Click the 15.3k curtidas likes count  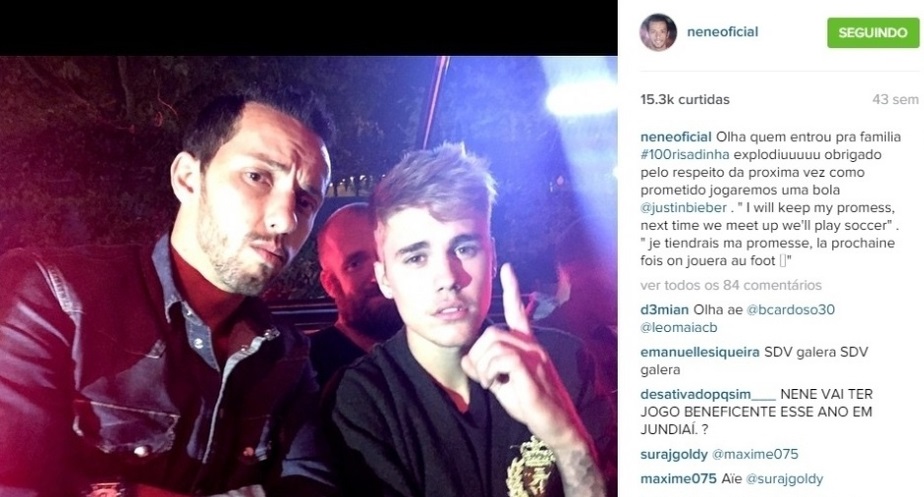pos(685,100)
